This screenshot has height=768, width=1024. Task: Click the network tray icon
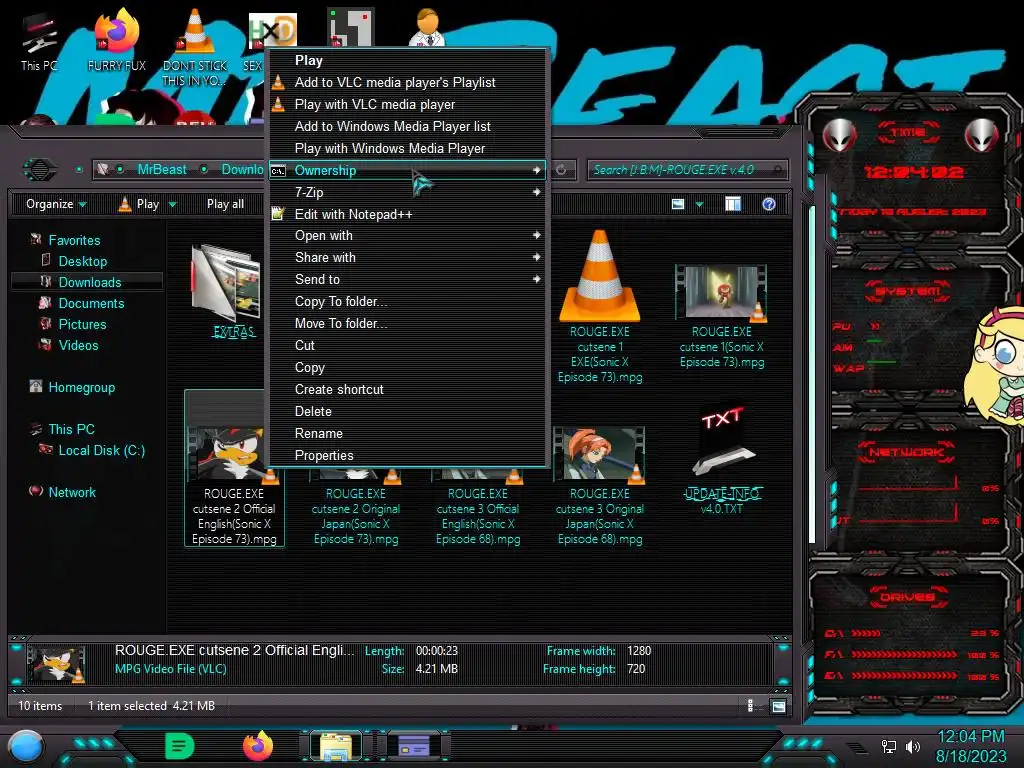click(889, 746)
